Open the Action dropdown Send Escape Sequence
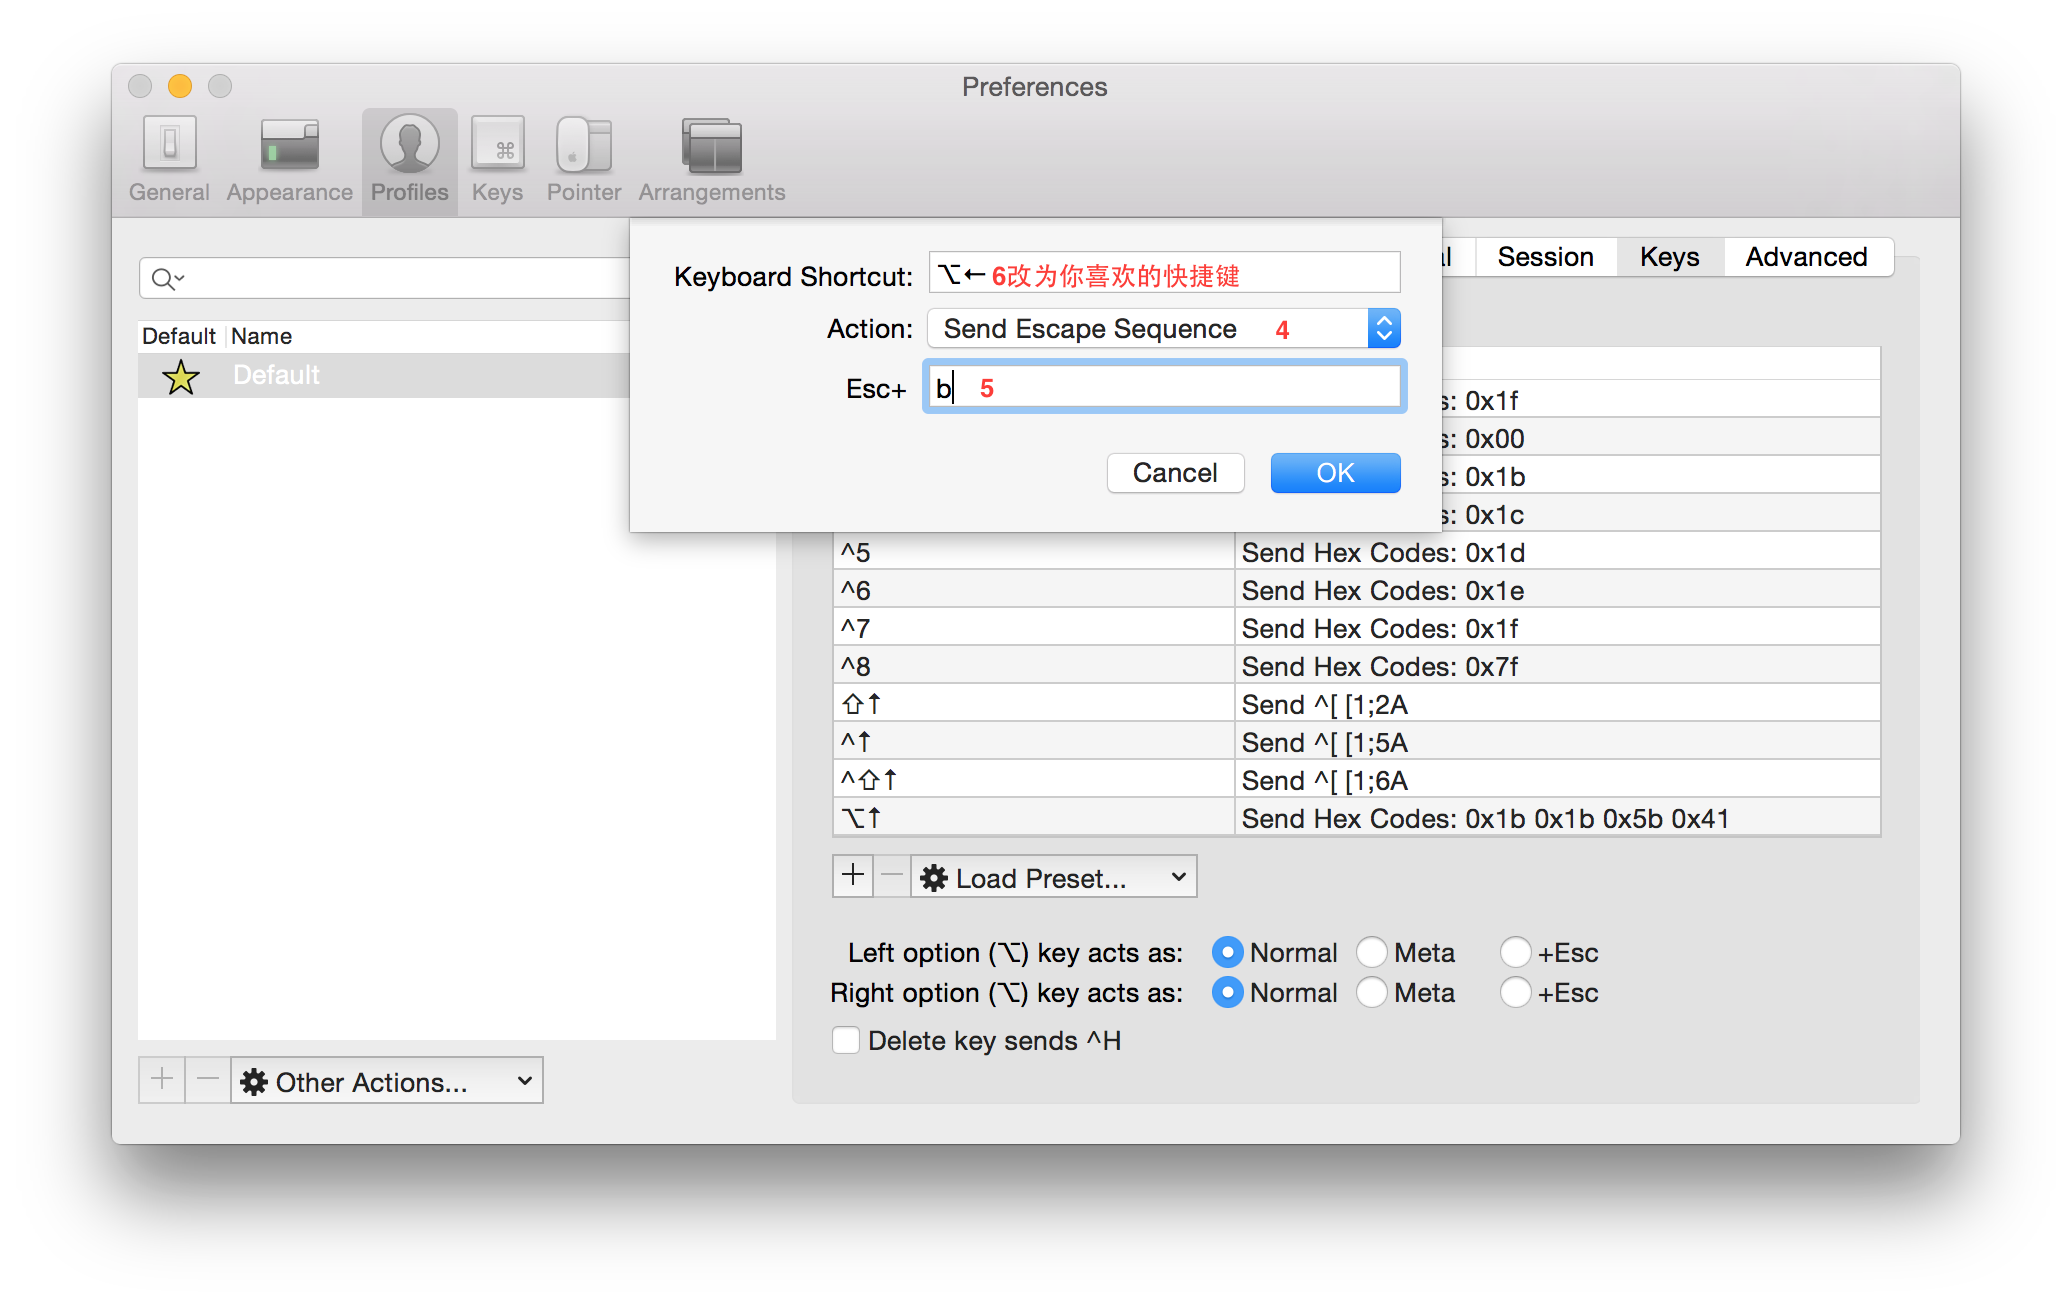 1163,329
